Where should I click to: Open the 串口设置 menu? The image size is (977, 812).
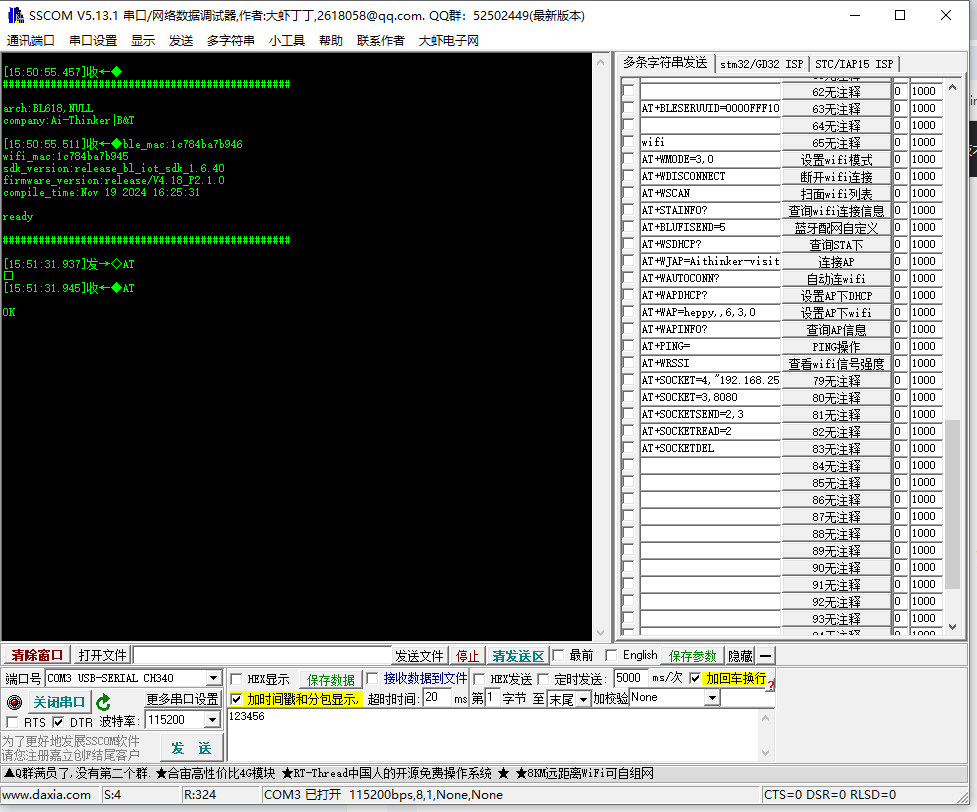point(93,41)
